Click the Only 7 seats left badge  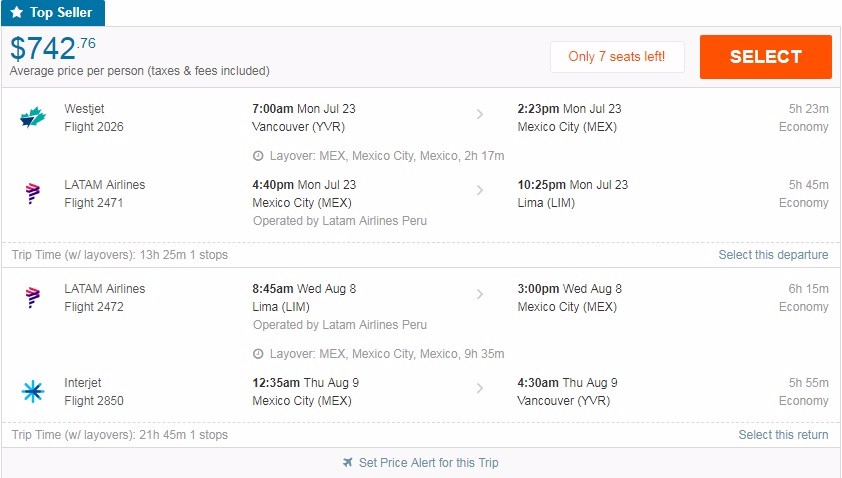[617, 57]
